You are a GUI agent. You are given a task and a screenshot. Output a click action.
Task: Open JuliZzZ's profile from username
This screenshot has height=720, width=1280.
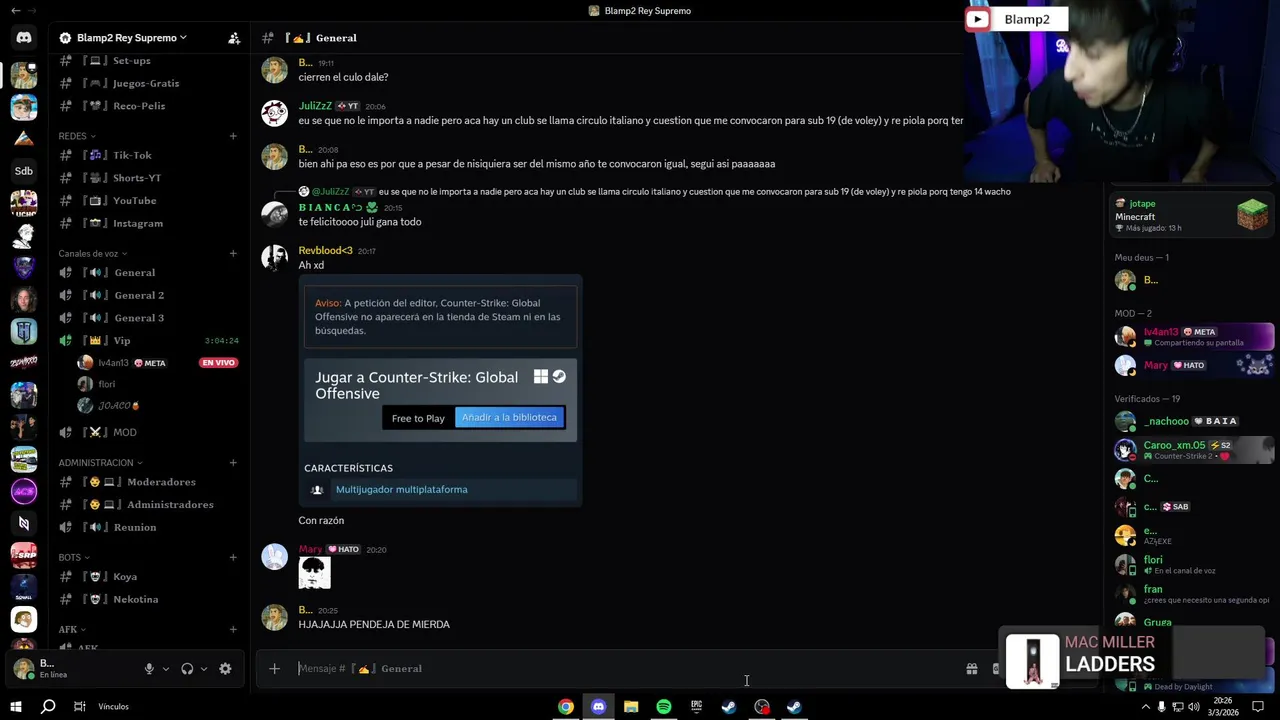315,106
